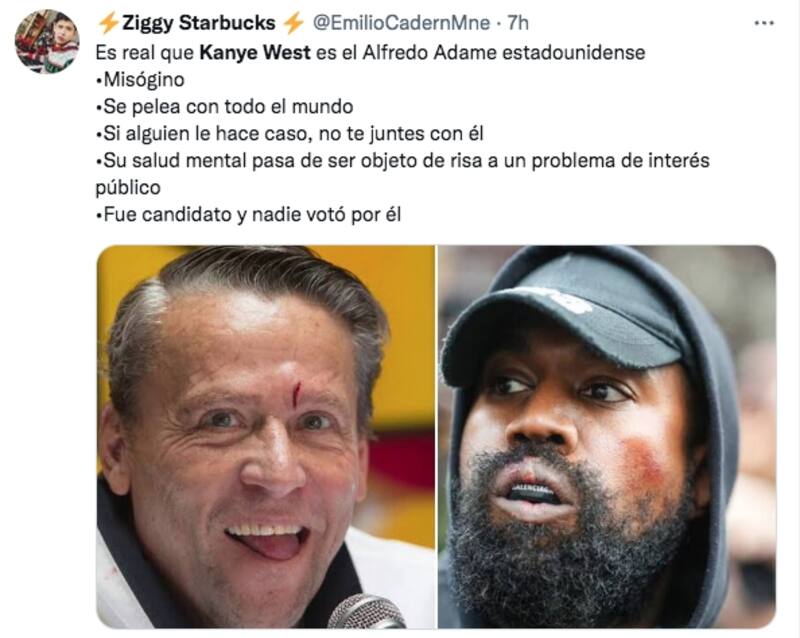Click the Si alguien le hace caso line

290,134
